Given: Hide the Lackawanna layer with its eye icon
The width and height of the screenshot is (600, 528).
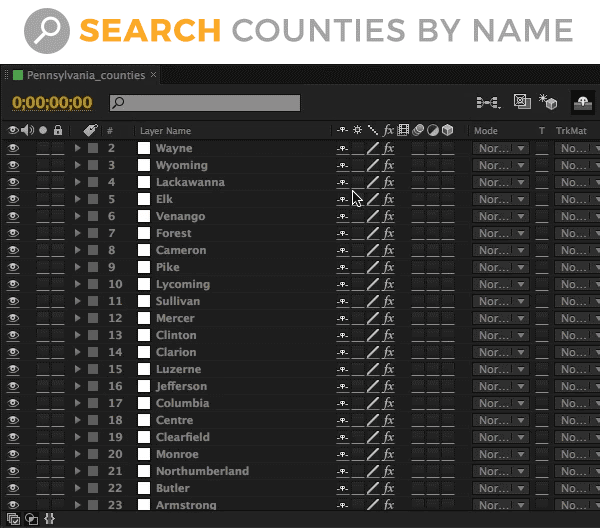Looking at the screenshot, I should point(13,182).
